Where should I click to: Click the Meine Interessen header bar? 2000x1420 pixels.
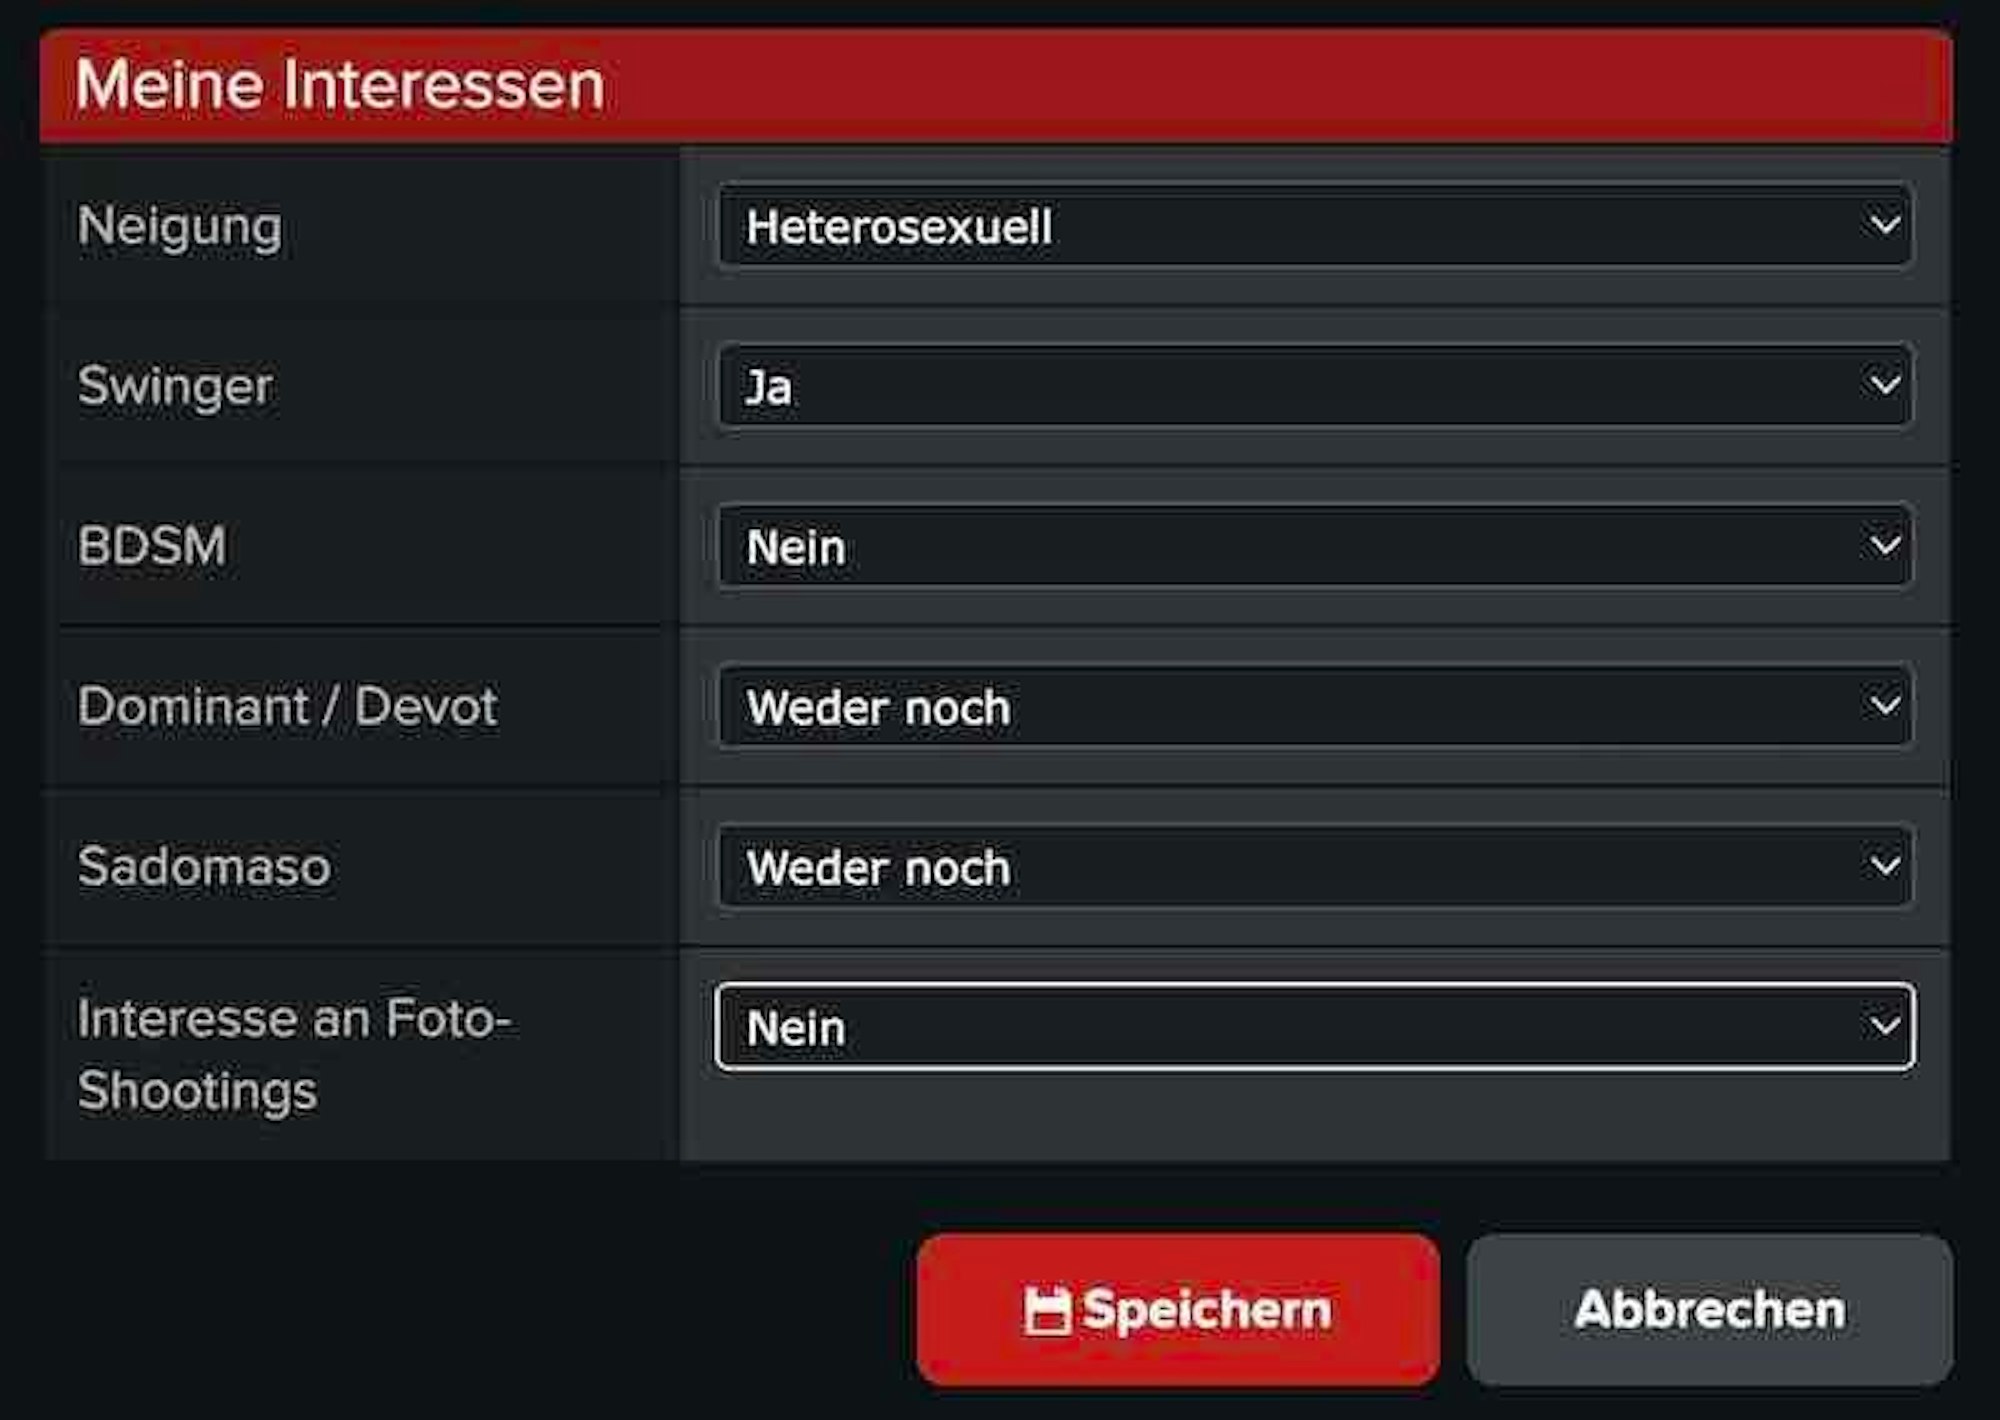(995, 85)
